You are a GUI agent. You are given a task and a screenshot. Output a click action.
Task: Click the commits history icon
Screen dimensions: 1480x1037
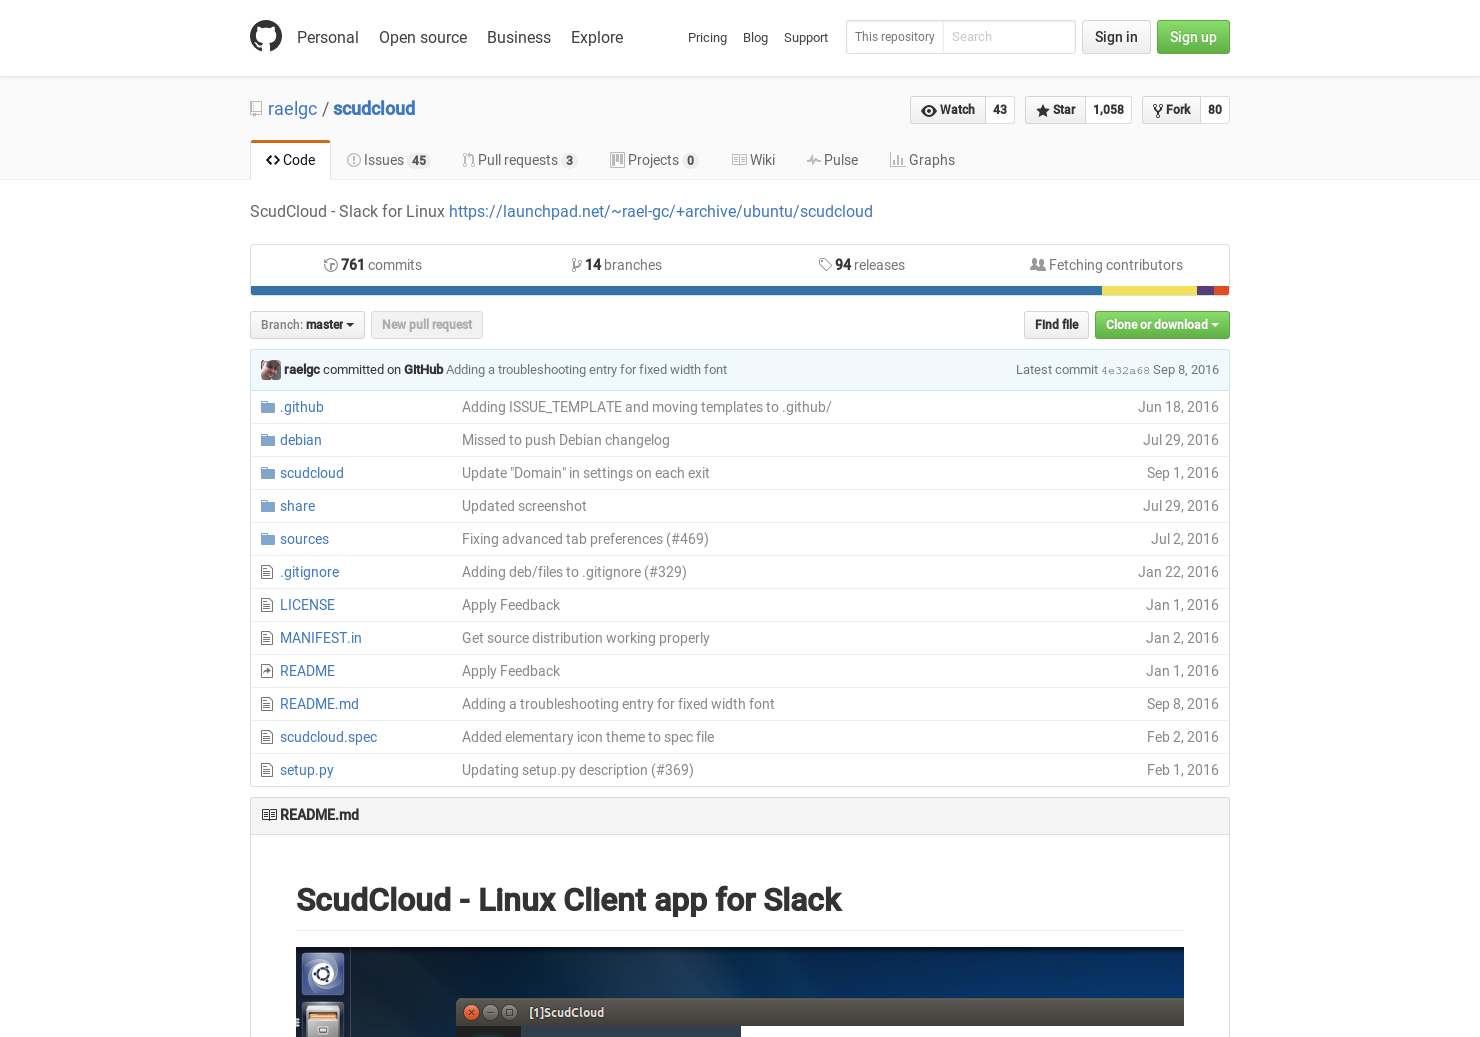click(x=330, y=264)
